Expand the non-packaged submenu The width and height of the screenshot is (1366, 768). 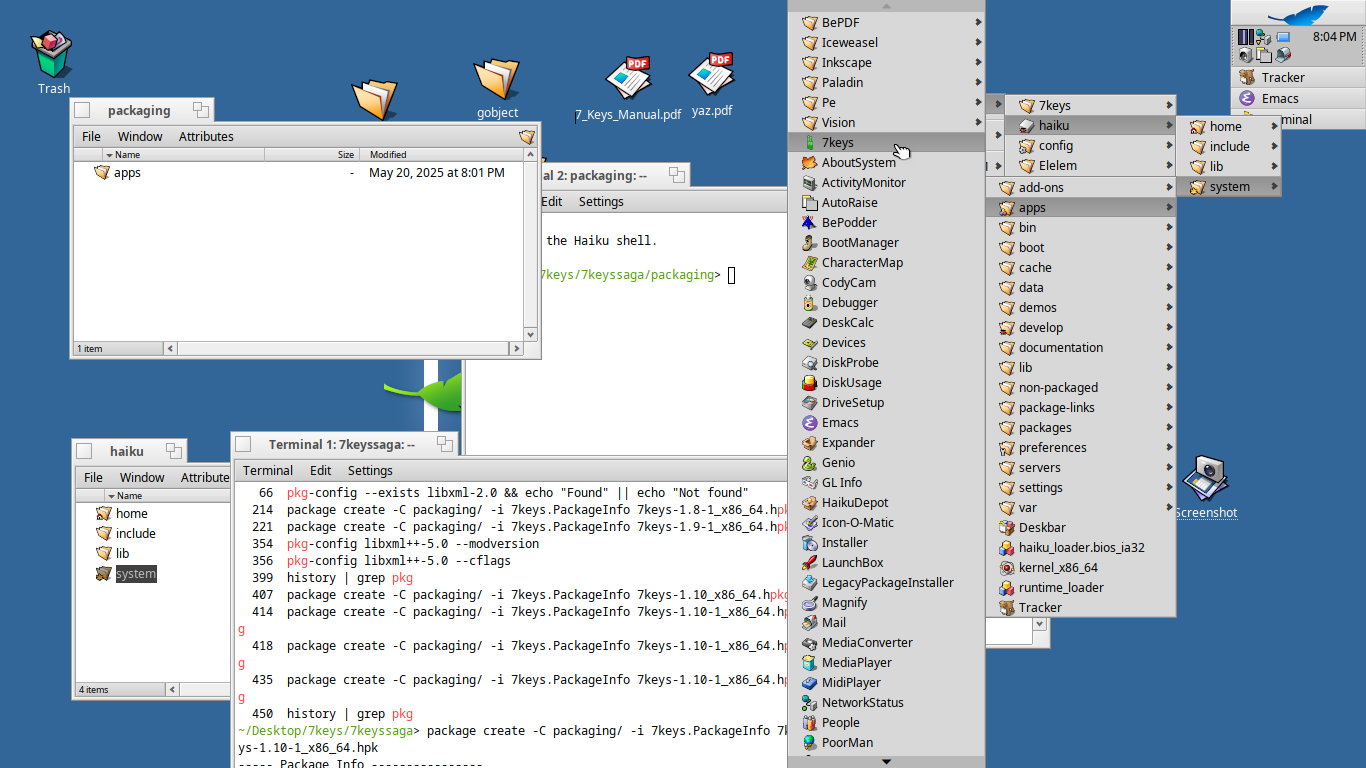(1081, 388)
